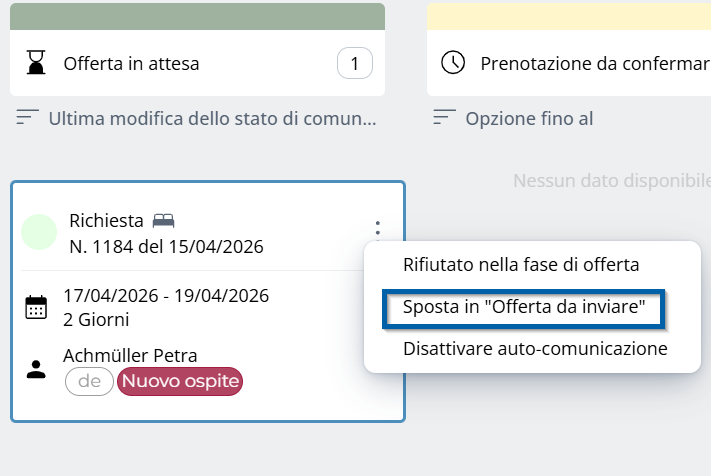Click the Nuovo ospite tag
The image size is (711, 476).
point(180,381)
